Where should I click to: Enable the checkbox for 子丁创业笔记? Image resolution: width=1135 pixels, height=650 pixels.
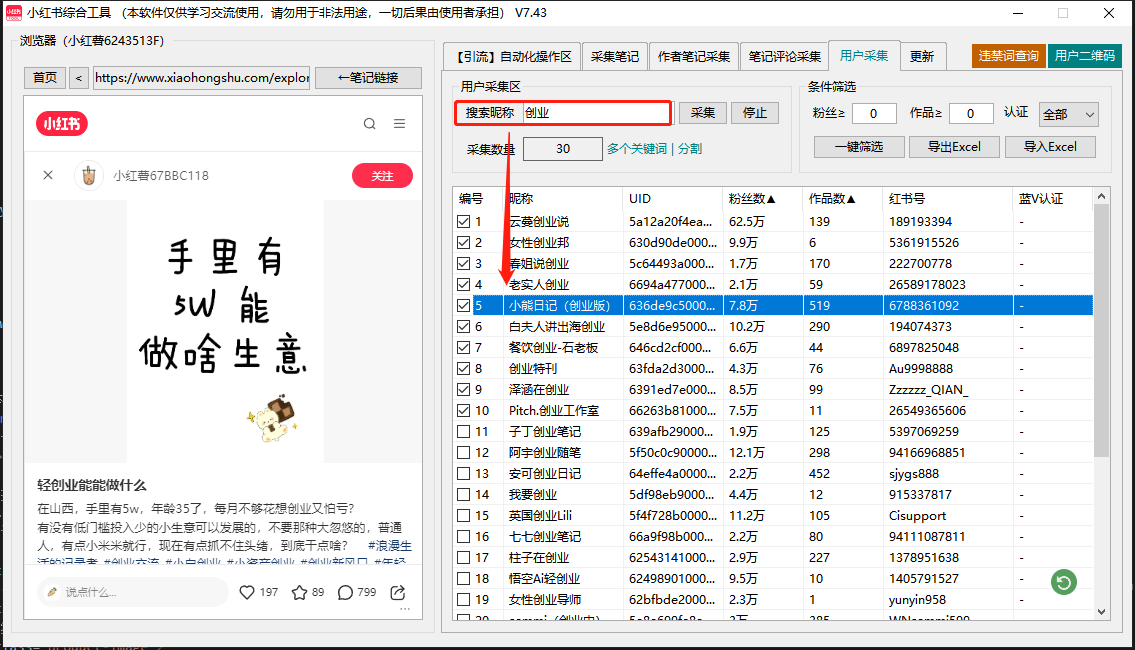(x=464, y=431)
